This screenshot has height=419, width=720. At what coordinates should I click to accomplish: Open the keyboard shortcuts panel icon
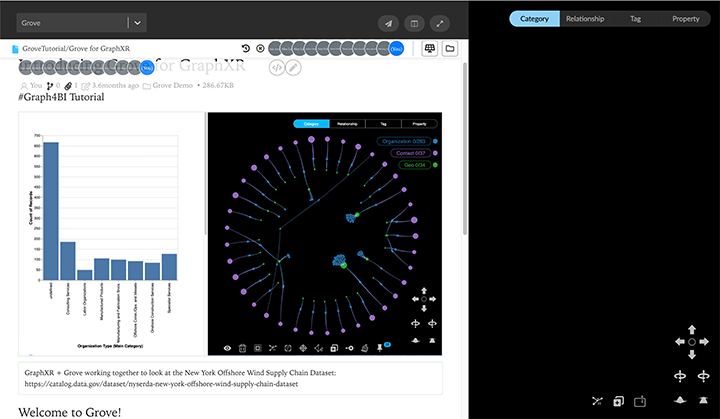pos(430,48)
